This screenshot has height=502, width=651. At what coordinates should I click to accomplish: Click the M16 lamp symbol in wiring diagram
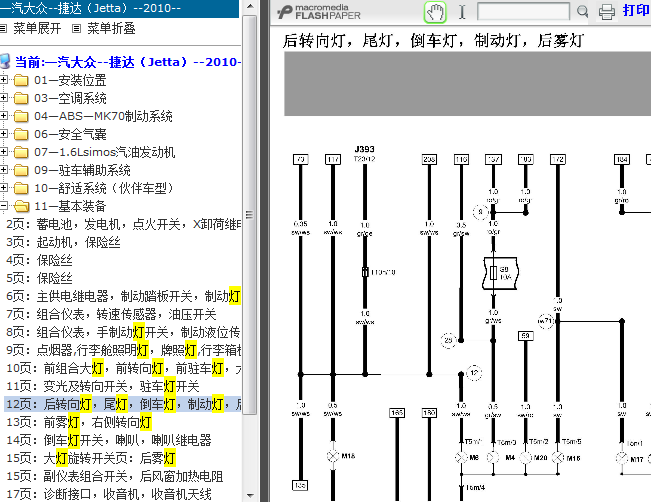pyautogui.click(x=558, y=458)
